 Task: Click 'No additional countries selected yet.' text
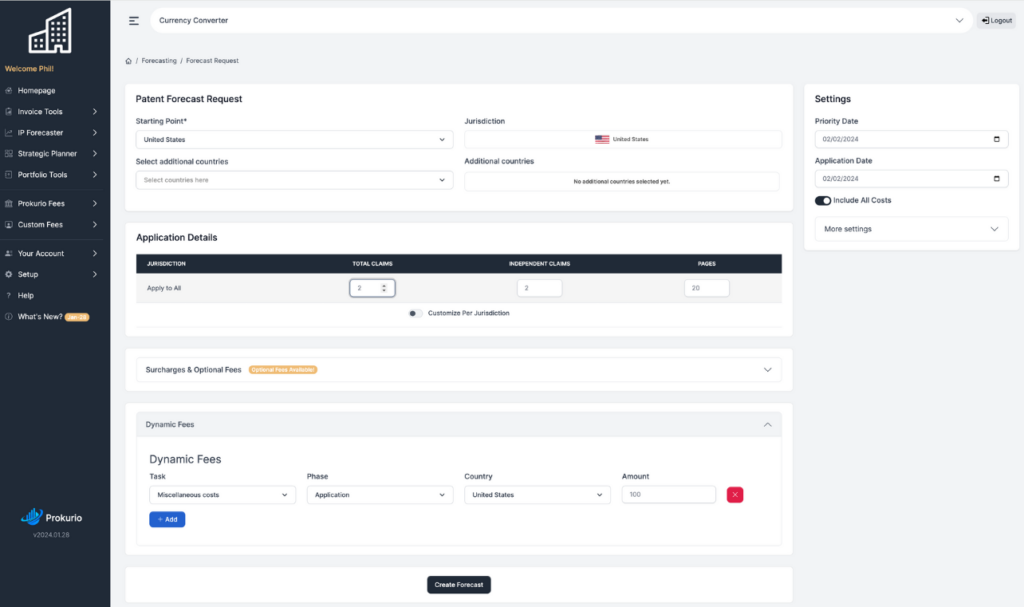[x=622, y=182]
